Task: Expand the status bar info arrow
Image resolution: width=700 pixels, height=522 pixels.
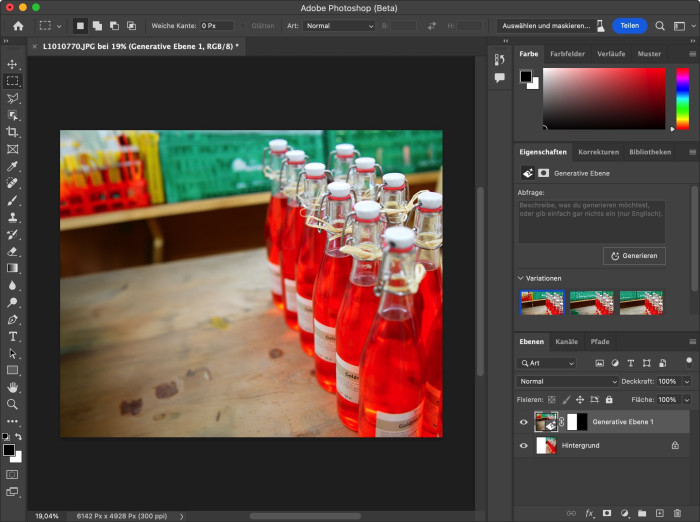Action: (182, 516)
